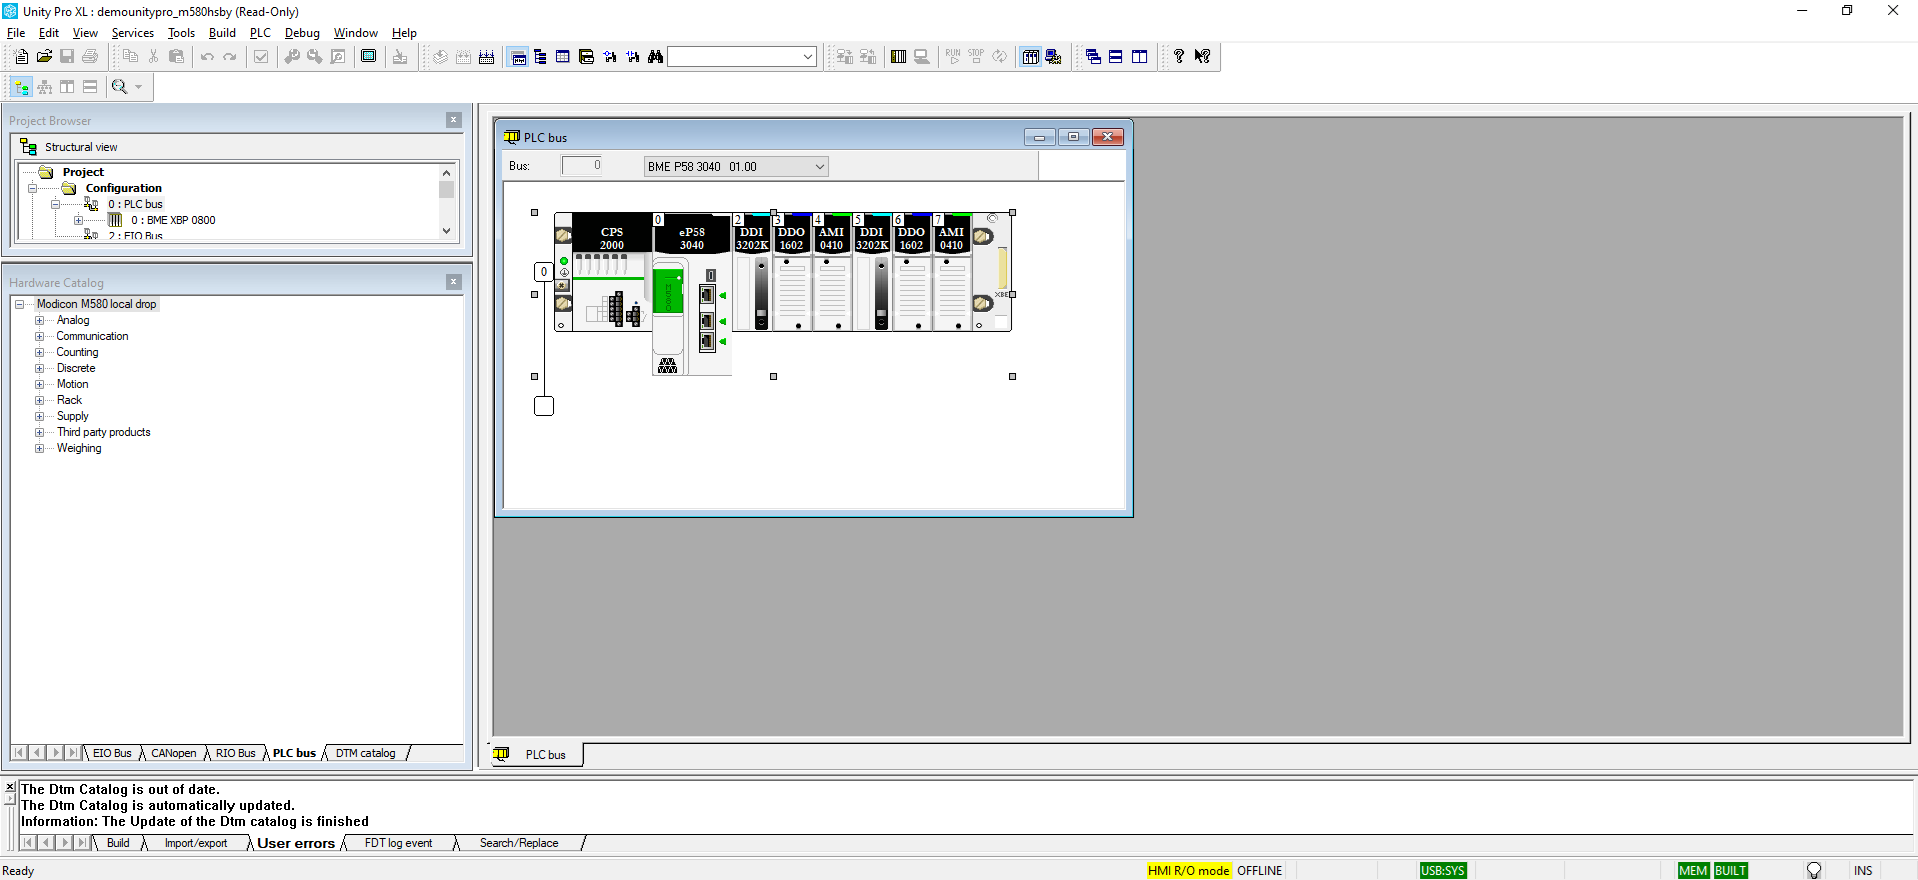This screenshot has height=880, width=1918.
Task: Click the Project Browser scroll down arrow
Action: tap(446, 231)
